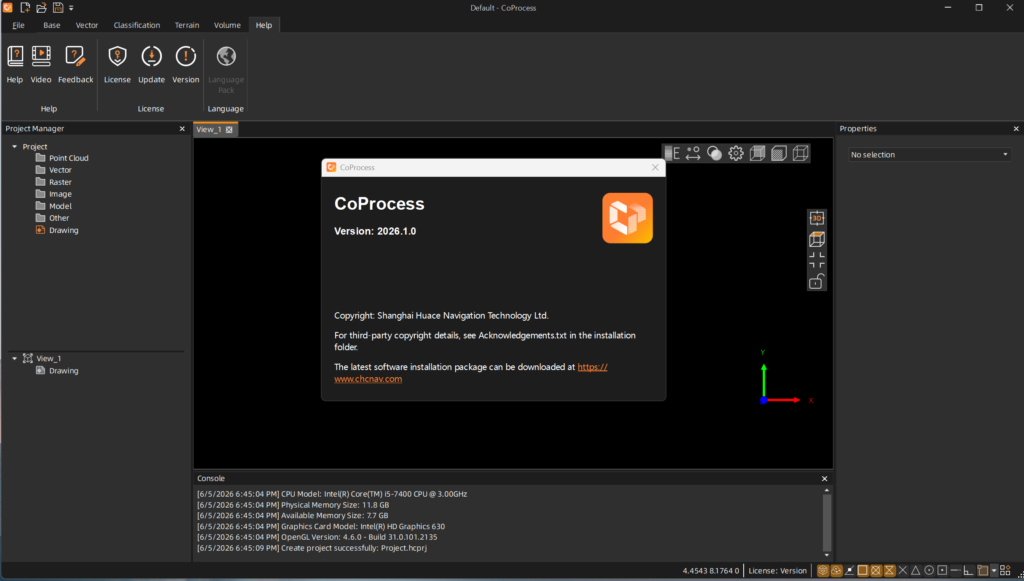Toggle the view lock padlock icon

[817, 281]
